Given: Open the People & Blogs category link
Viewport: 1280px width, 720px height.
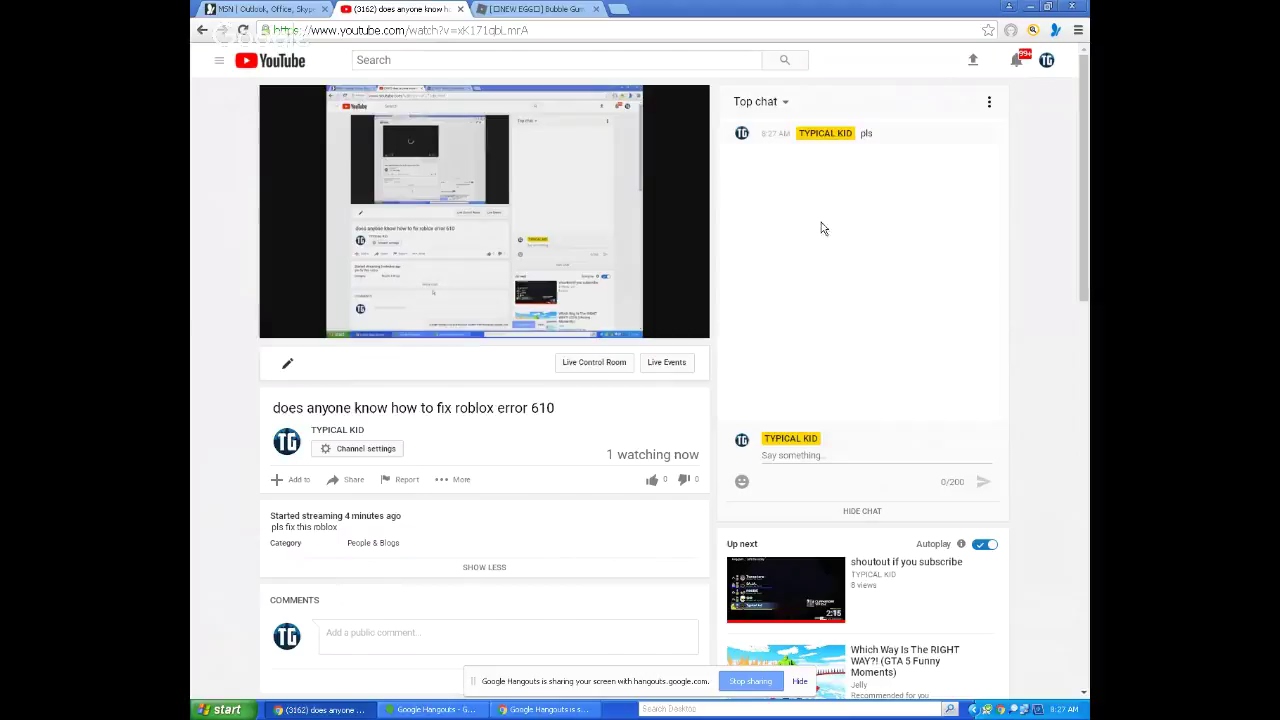Looking at the screenshot, I should pos(373,543).
